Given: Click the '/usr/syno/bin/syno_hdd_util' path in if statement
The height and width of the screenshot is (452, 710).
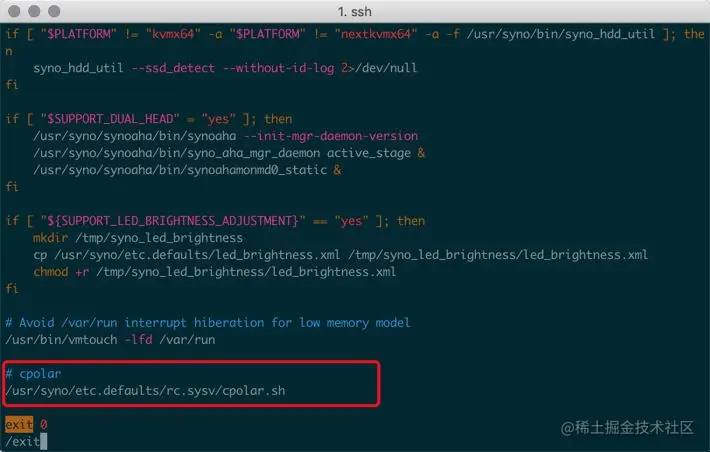Looking at the screenshot, I should [561, 34].
